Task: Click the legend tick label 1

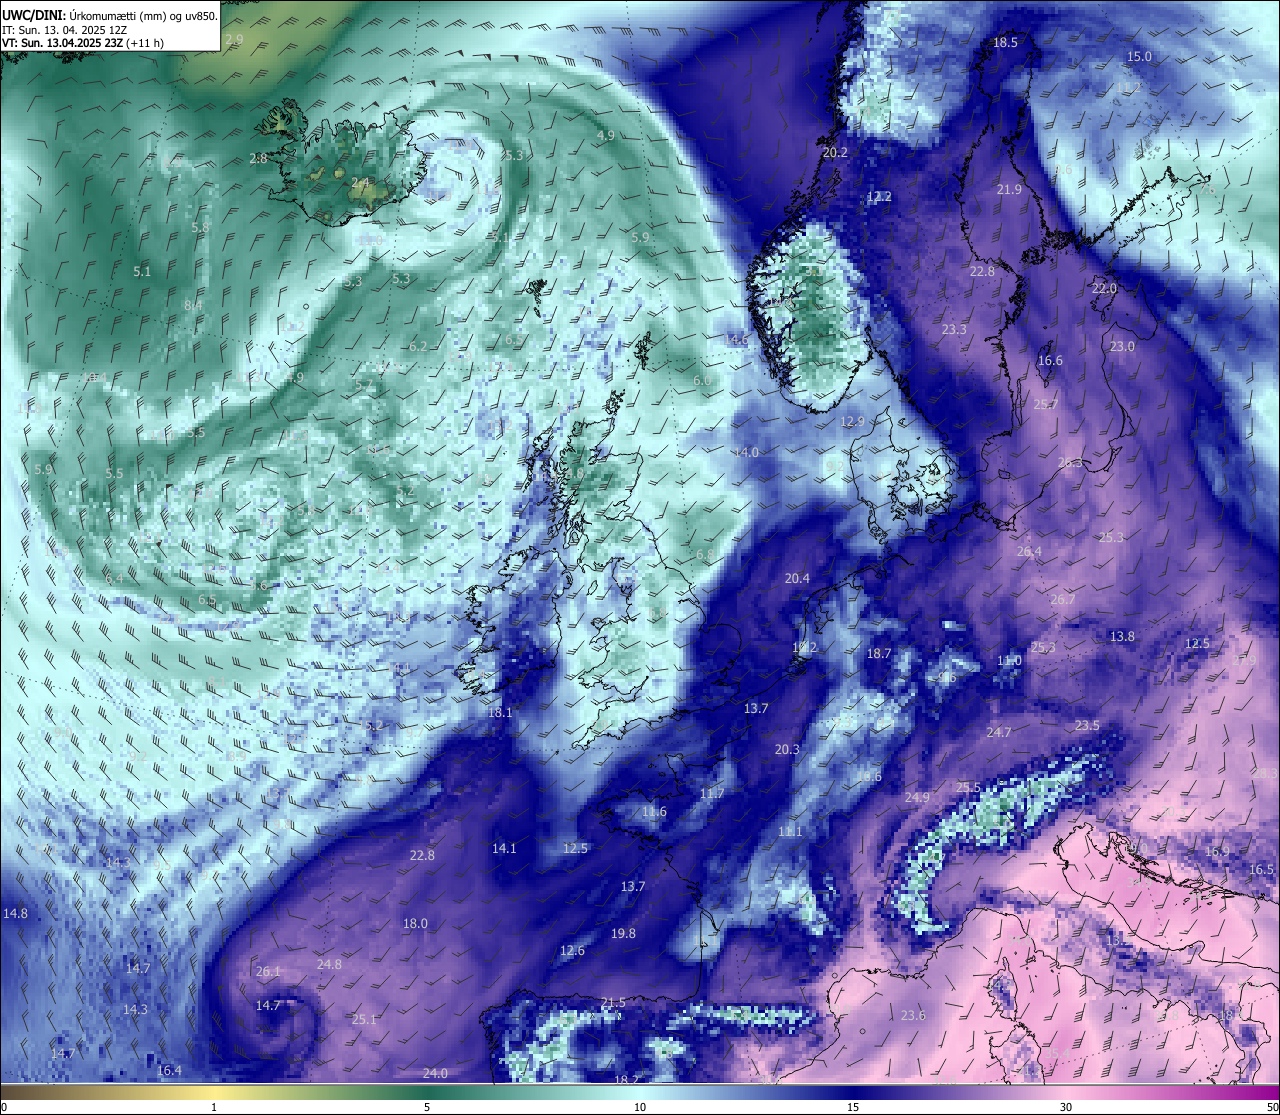Action: pyautogui.click(x=214, y=1106)
